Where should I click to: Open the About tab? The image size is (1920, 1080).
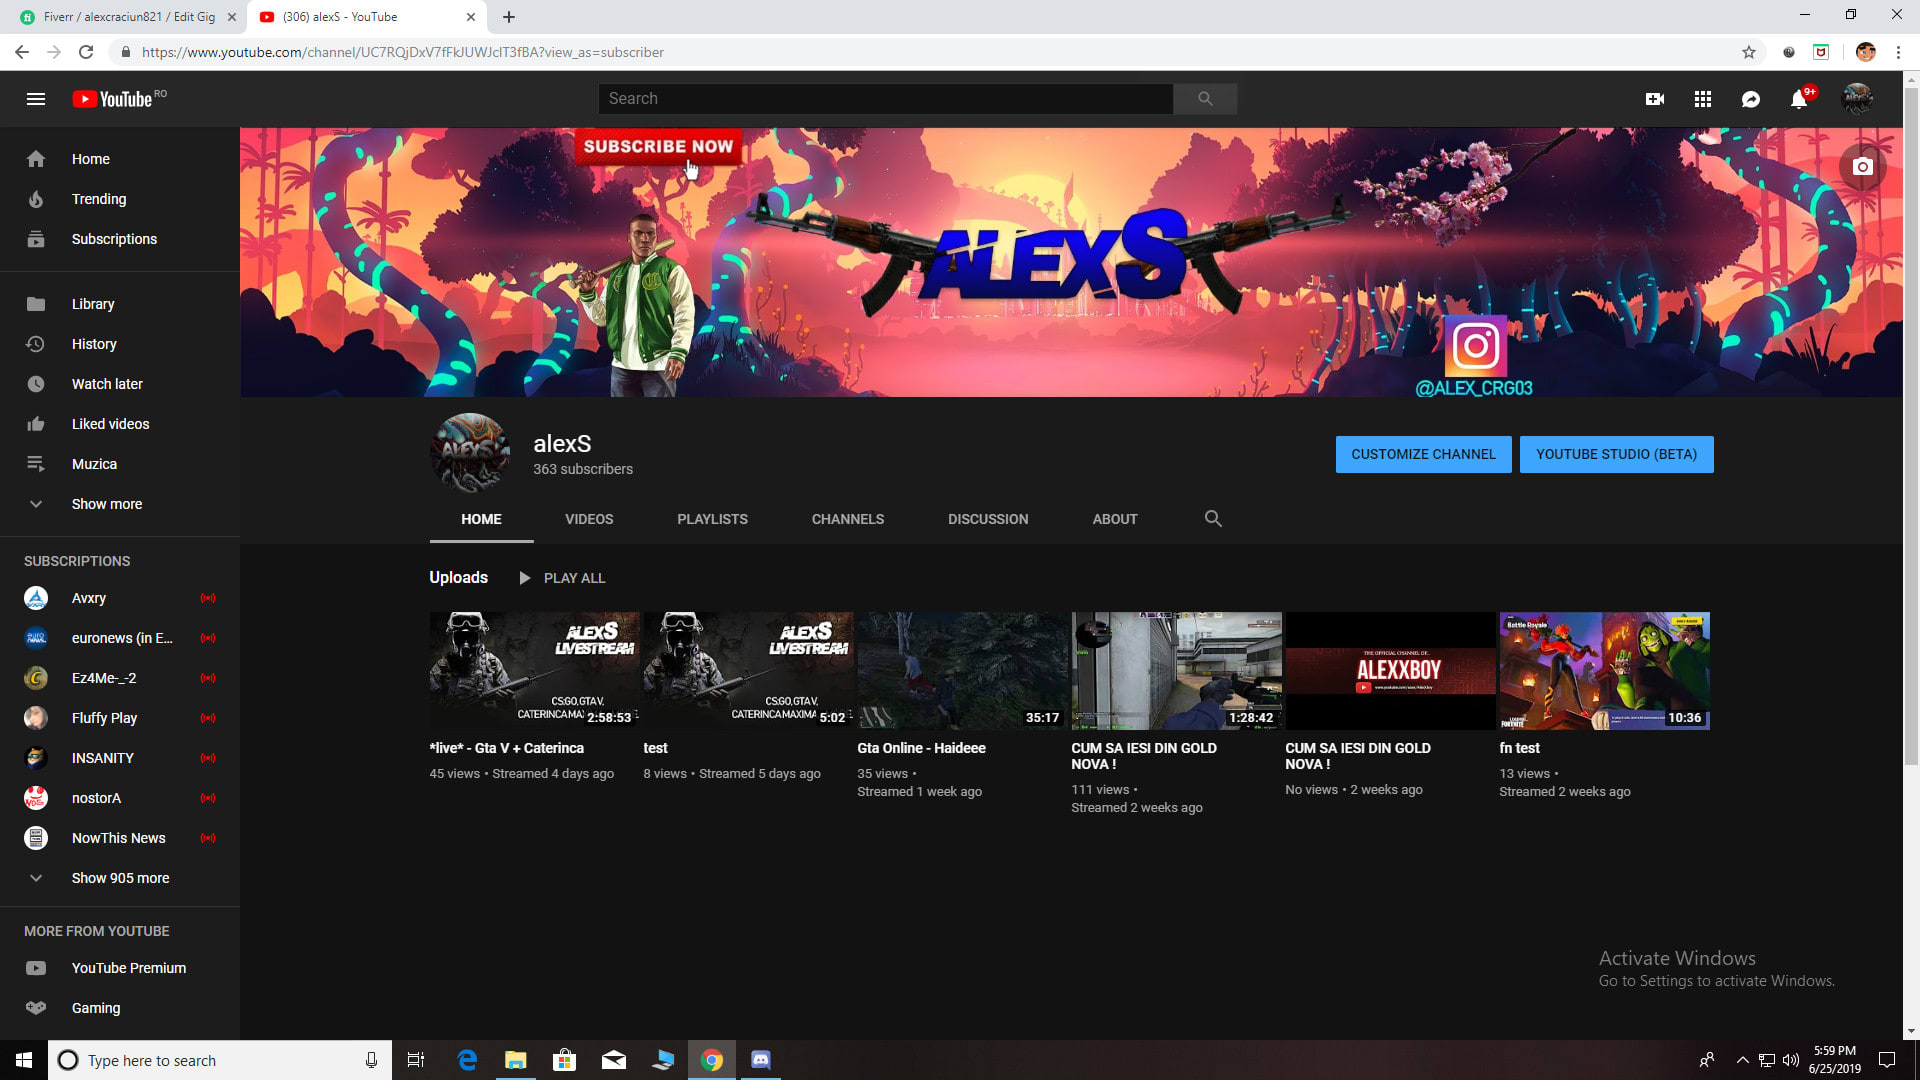[1115, 519]
